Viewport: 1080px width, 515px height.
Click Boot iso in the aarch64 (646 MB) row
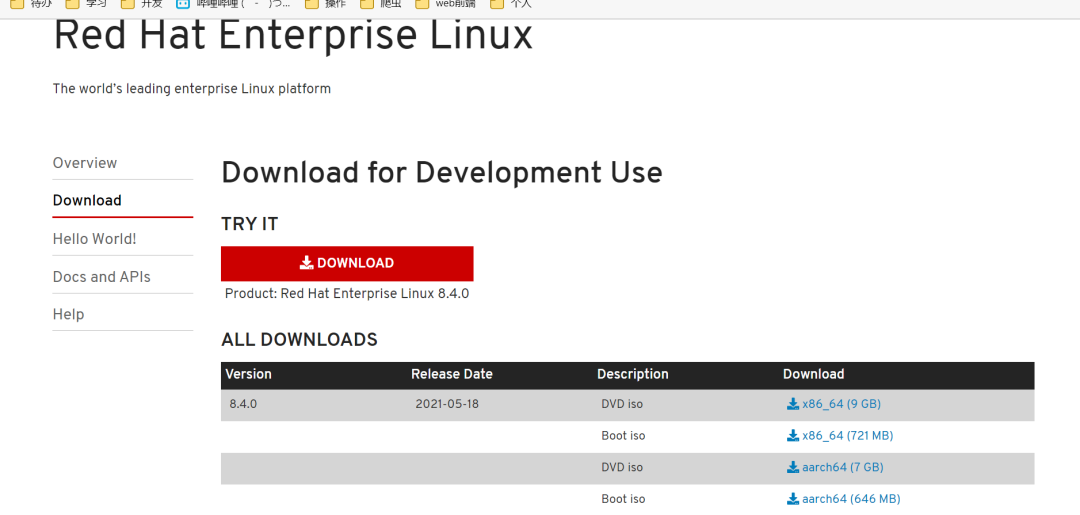point(623,499)
